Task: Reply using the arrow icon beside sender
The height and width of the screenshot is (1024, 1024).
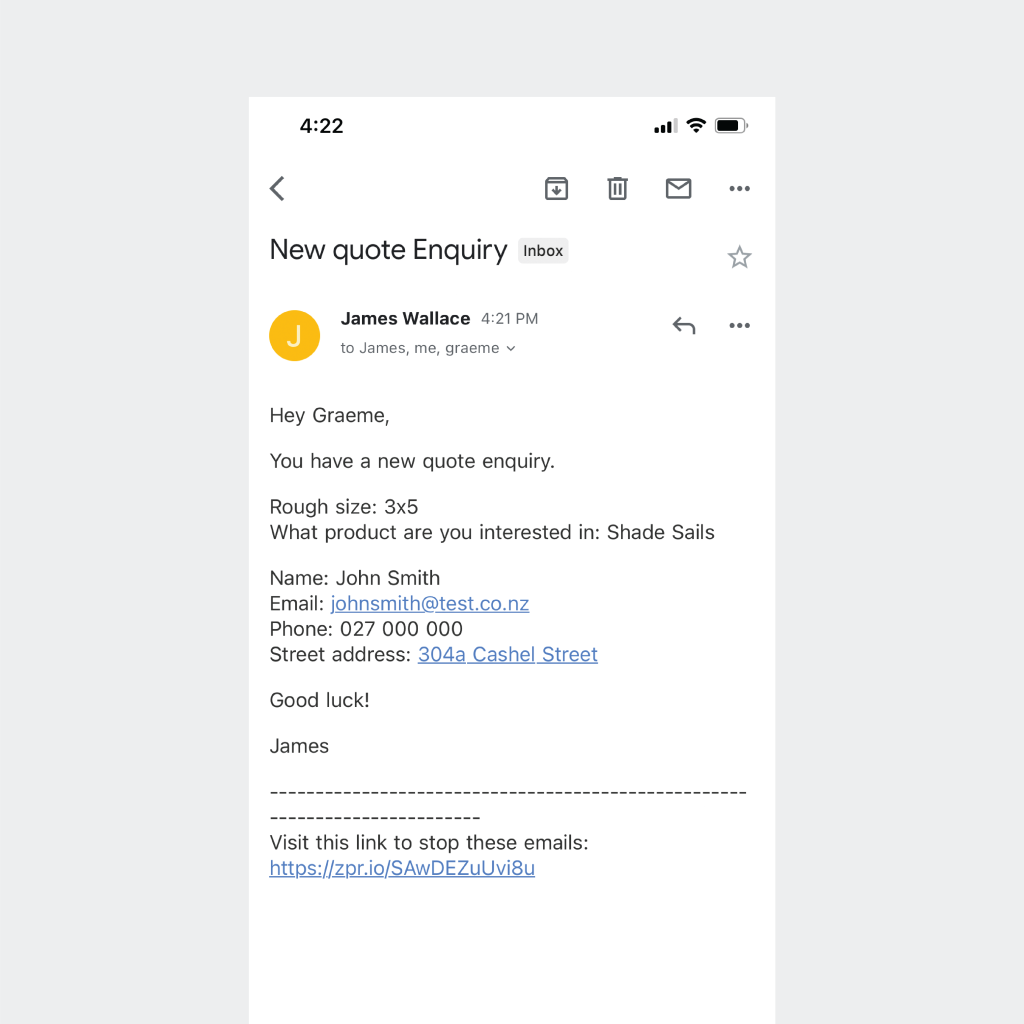Action: click(684, 325)
